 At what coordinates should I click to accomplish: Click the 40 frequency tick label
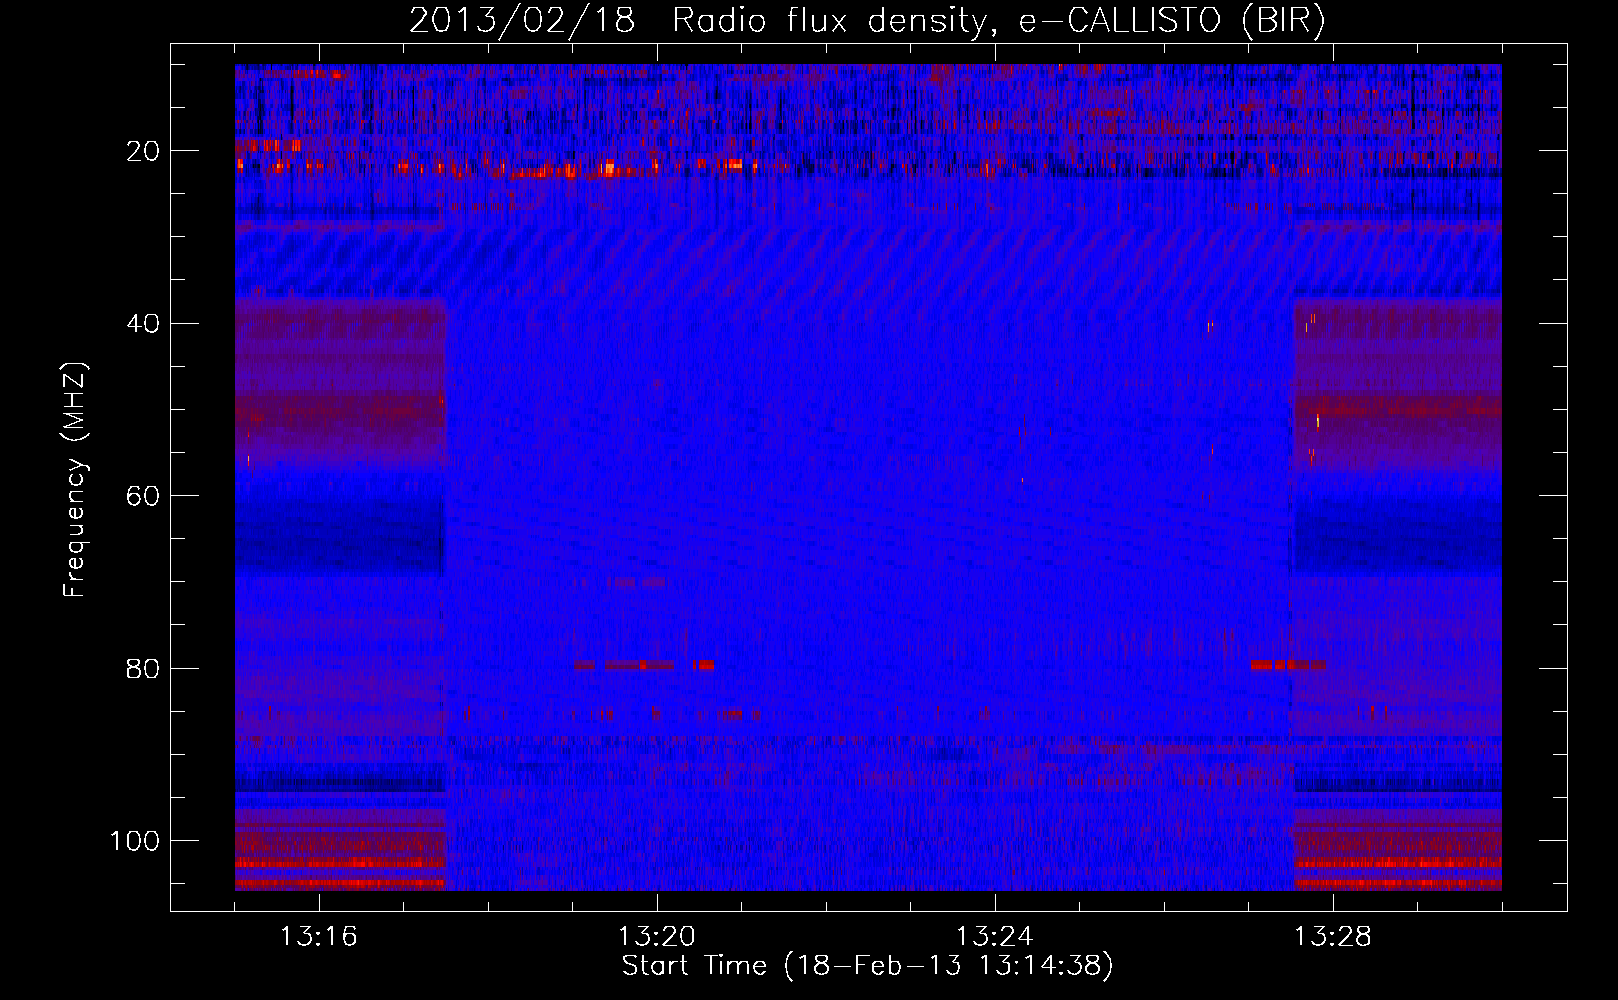pyautogui.click(x=143, y=324)
